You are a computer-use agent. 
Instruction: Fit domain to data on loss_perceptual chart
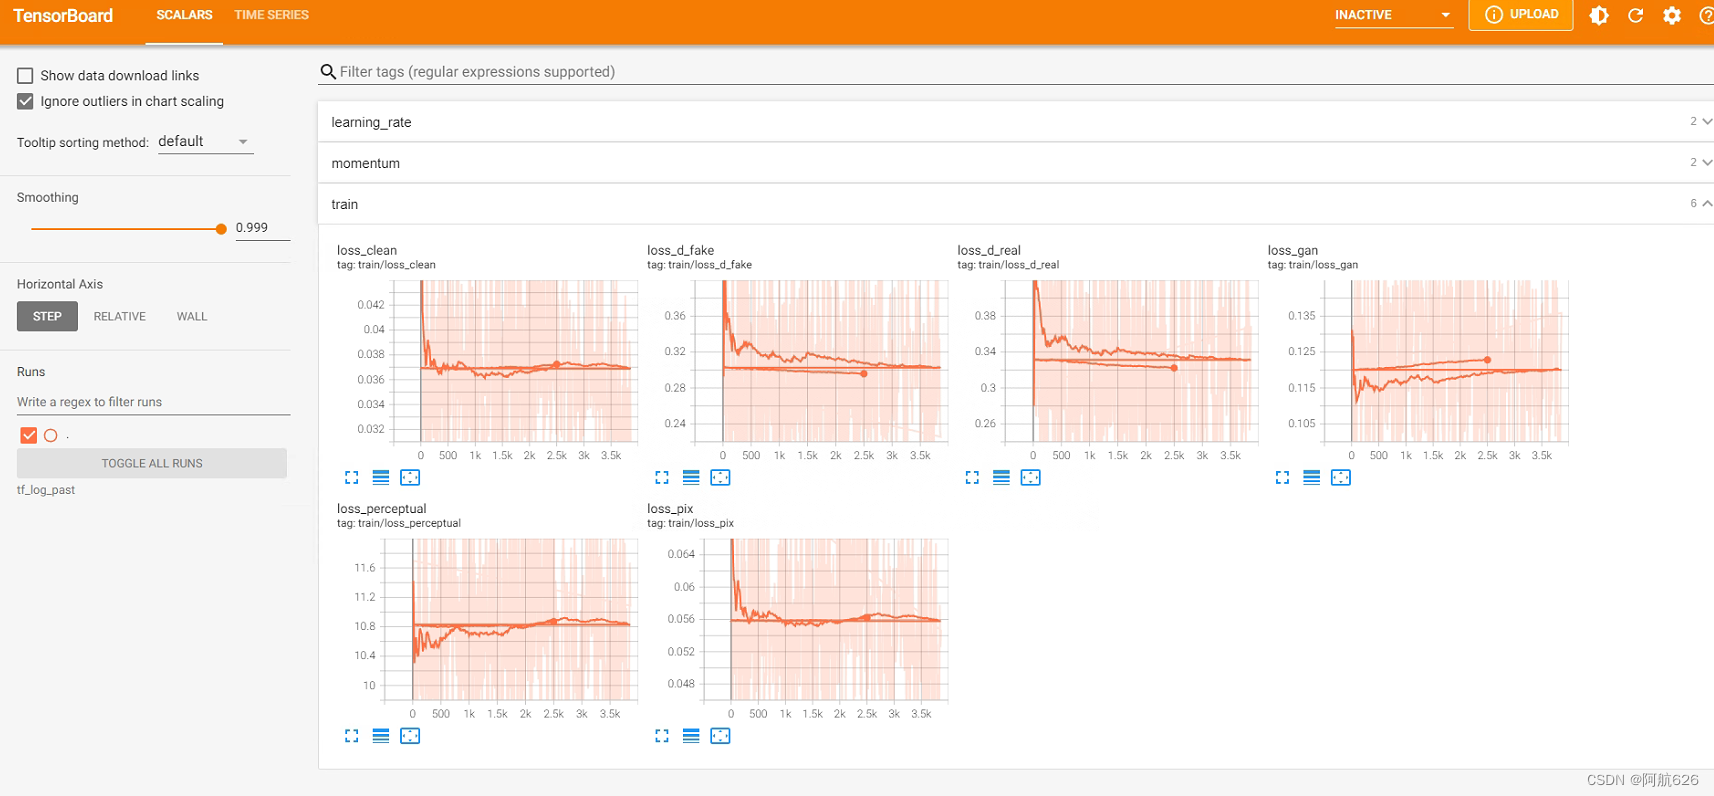click(410, 736)
